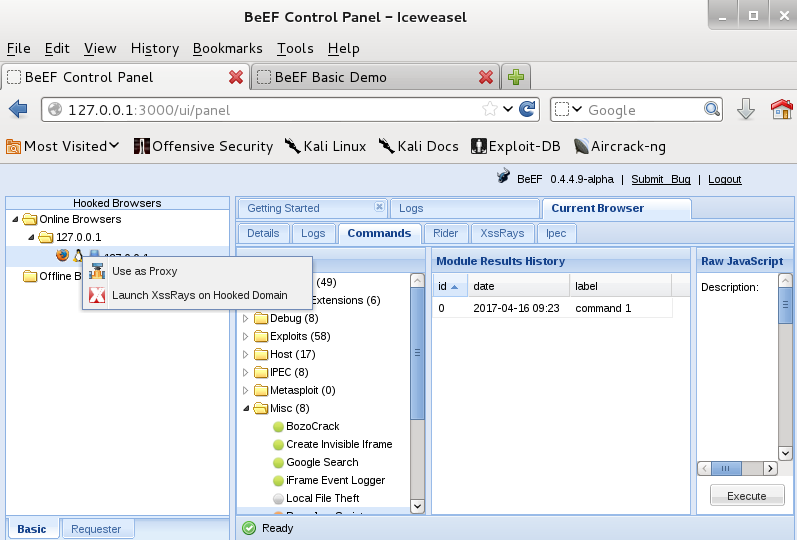Click the Execute button
The image size is (797, 540).
(747, 496)
